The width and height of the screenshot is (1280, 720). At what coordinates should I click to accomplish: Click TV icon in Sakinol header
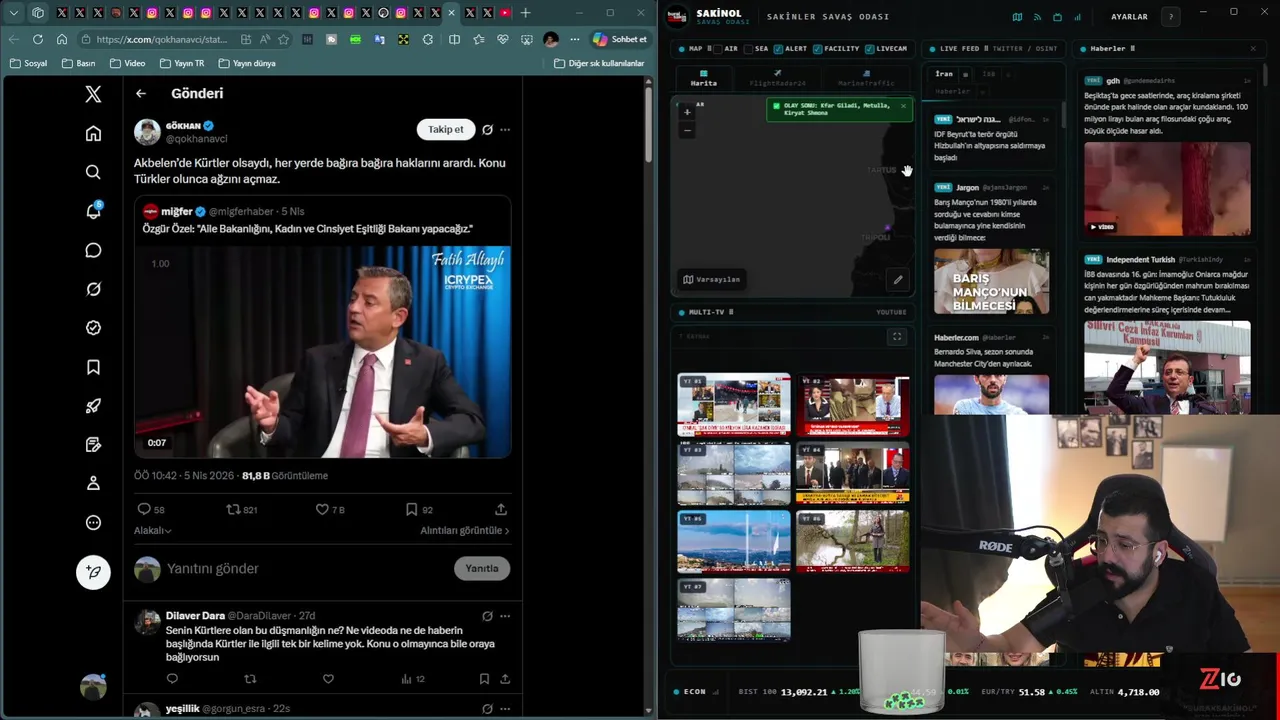pos(1057,17)
